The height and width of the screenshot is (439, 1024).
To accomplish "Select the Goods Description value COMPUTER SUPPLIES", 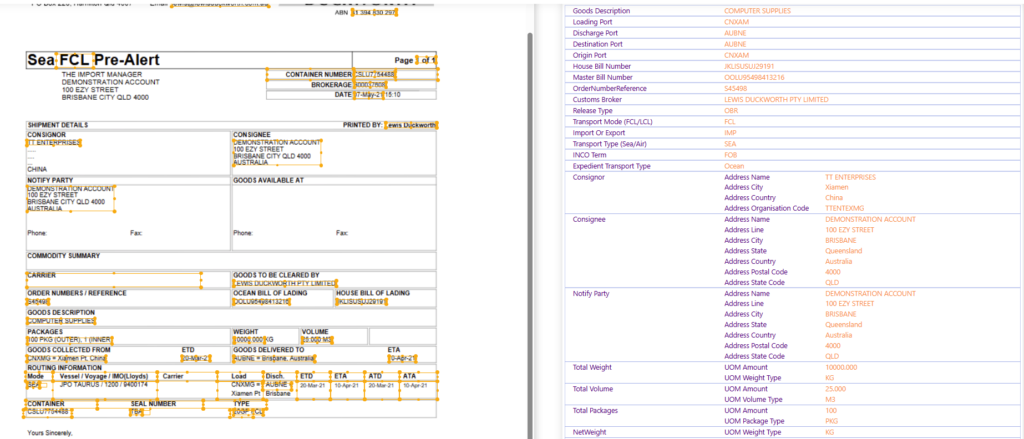I will [757, 11].
